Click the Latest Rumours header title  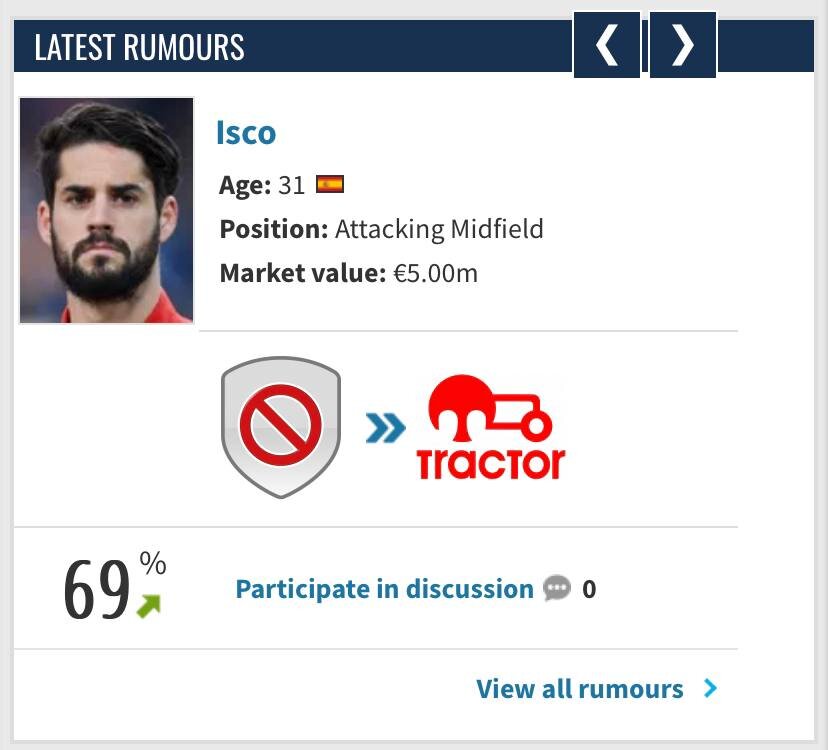[x=139, y=47]
